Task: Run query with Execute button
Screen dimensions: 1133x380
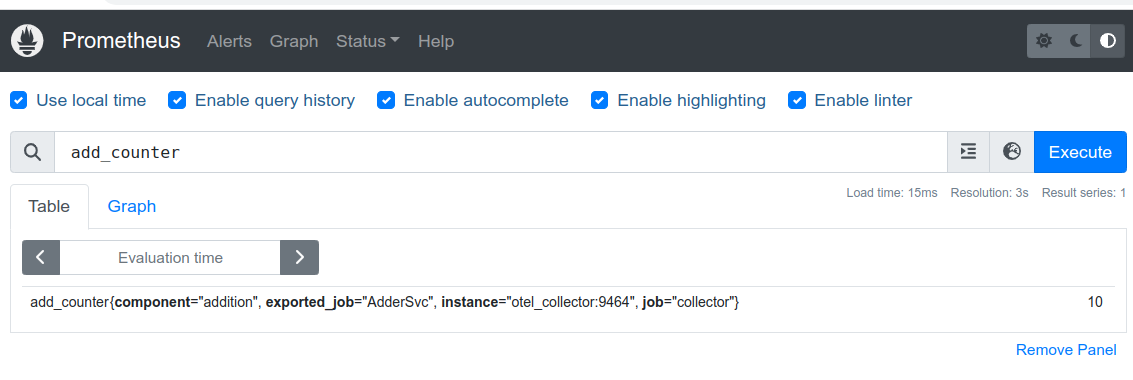Action: coord(1080,152)
